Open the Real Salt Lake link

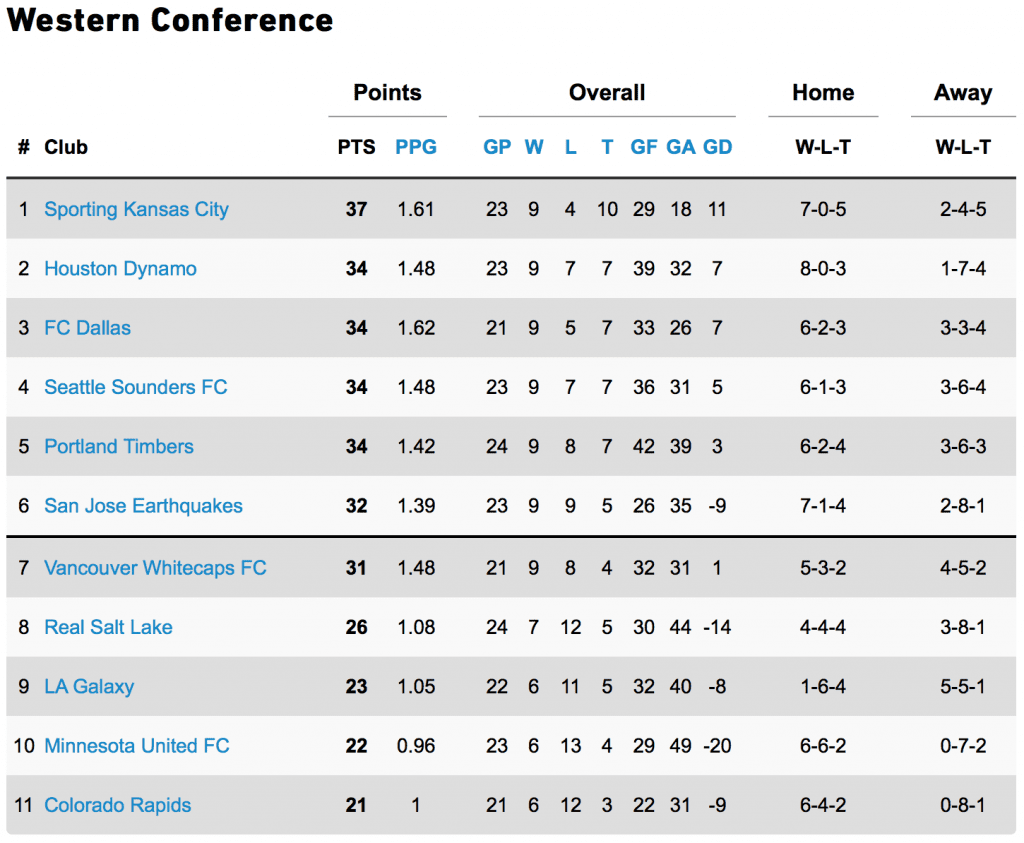click(108, 628)
